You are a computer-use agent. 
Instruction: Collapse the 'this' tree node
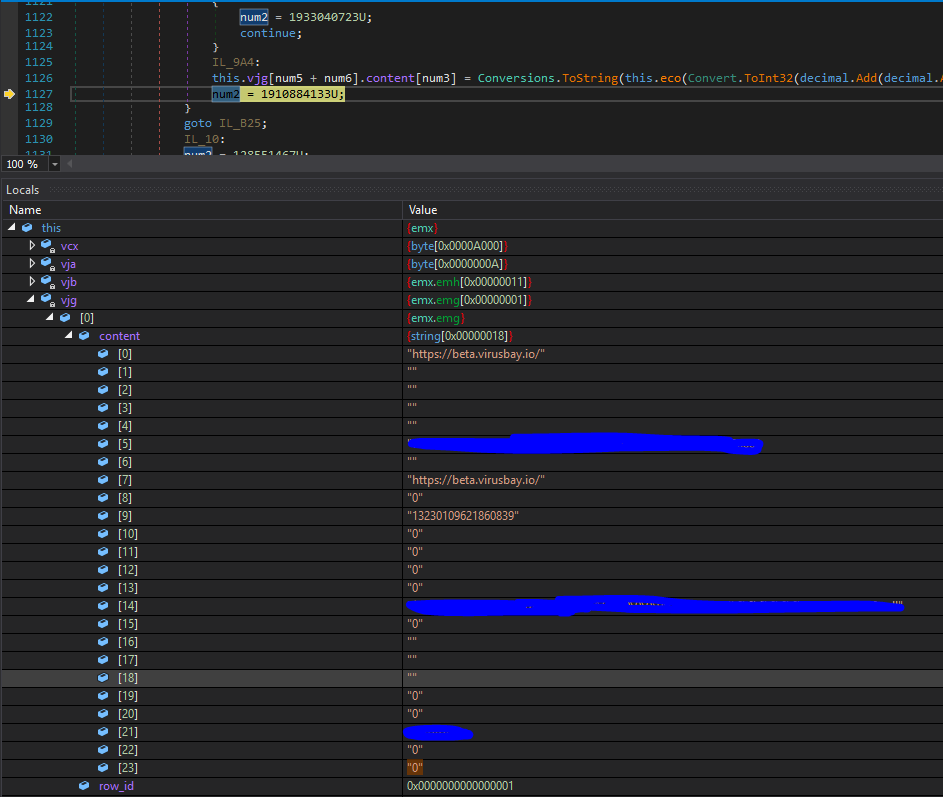click(x=12, y=228)
